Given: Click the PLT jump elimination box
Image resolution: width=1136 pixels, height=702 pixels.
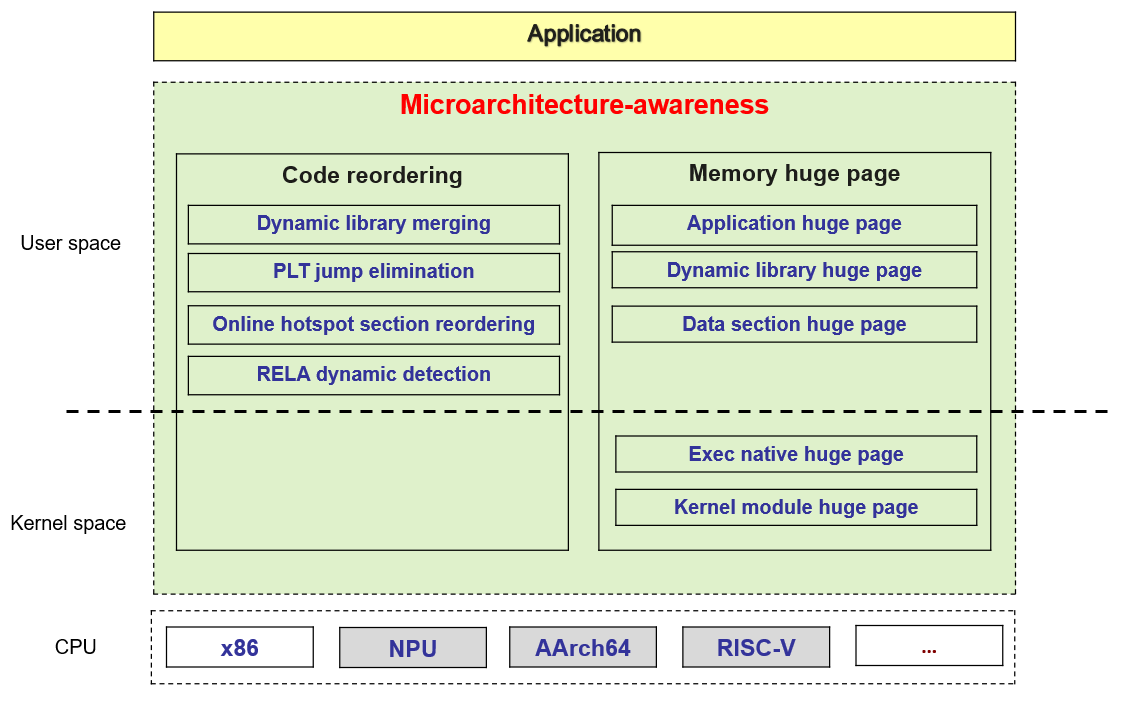Looking at the screenshot, I should click(x=373, y=272).
